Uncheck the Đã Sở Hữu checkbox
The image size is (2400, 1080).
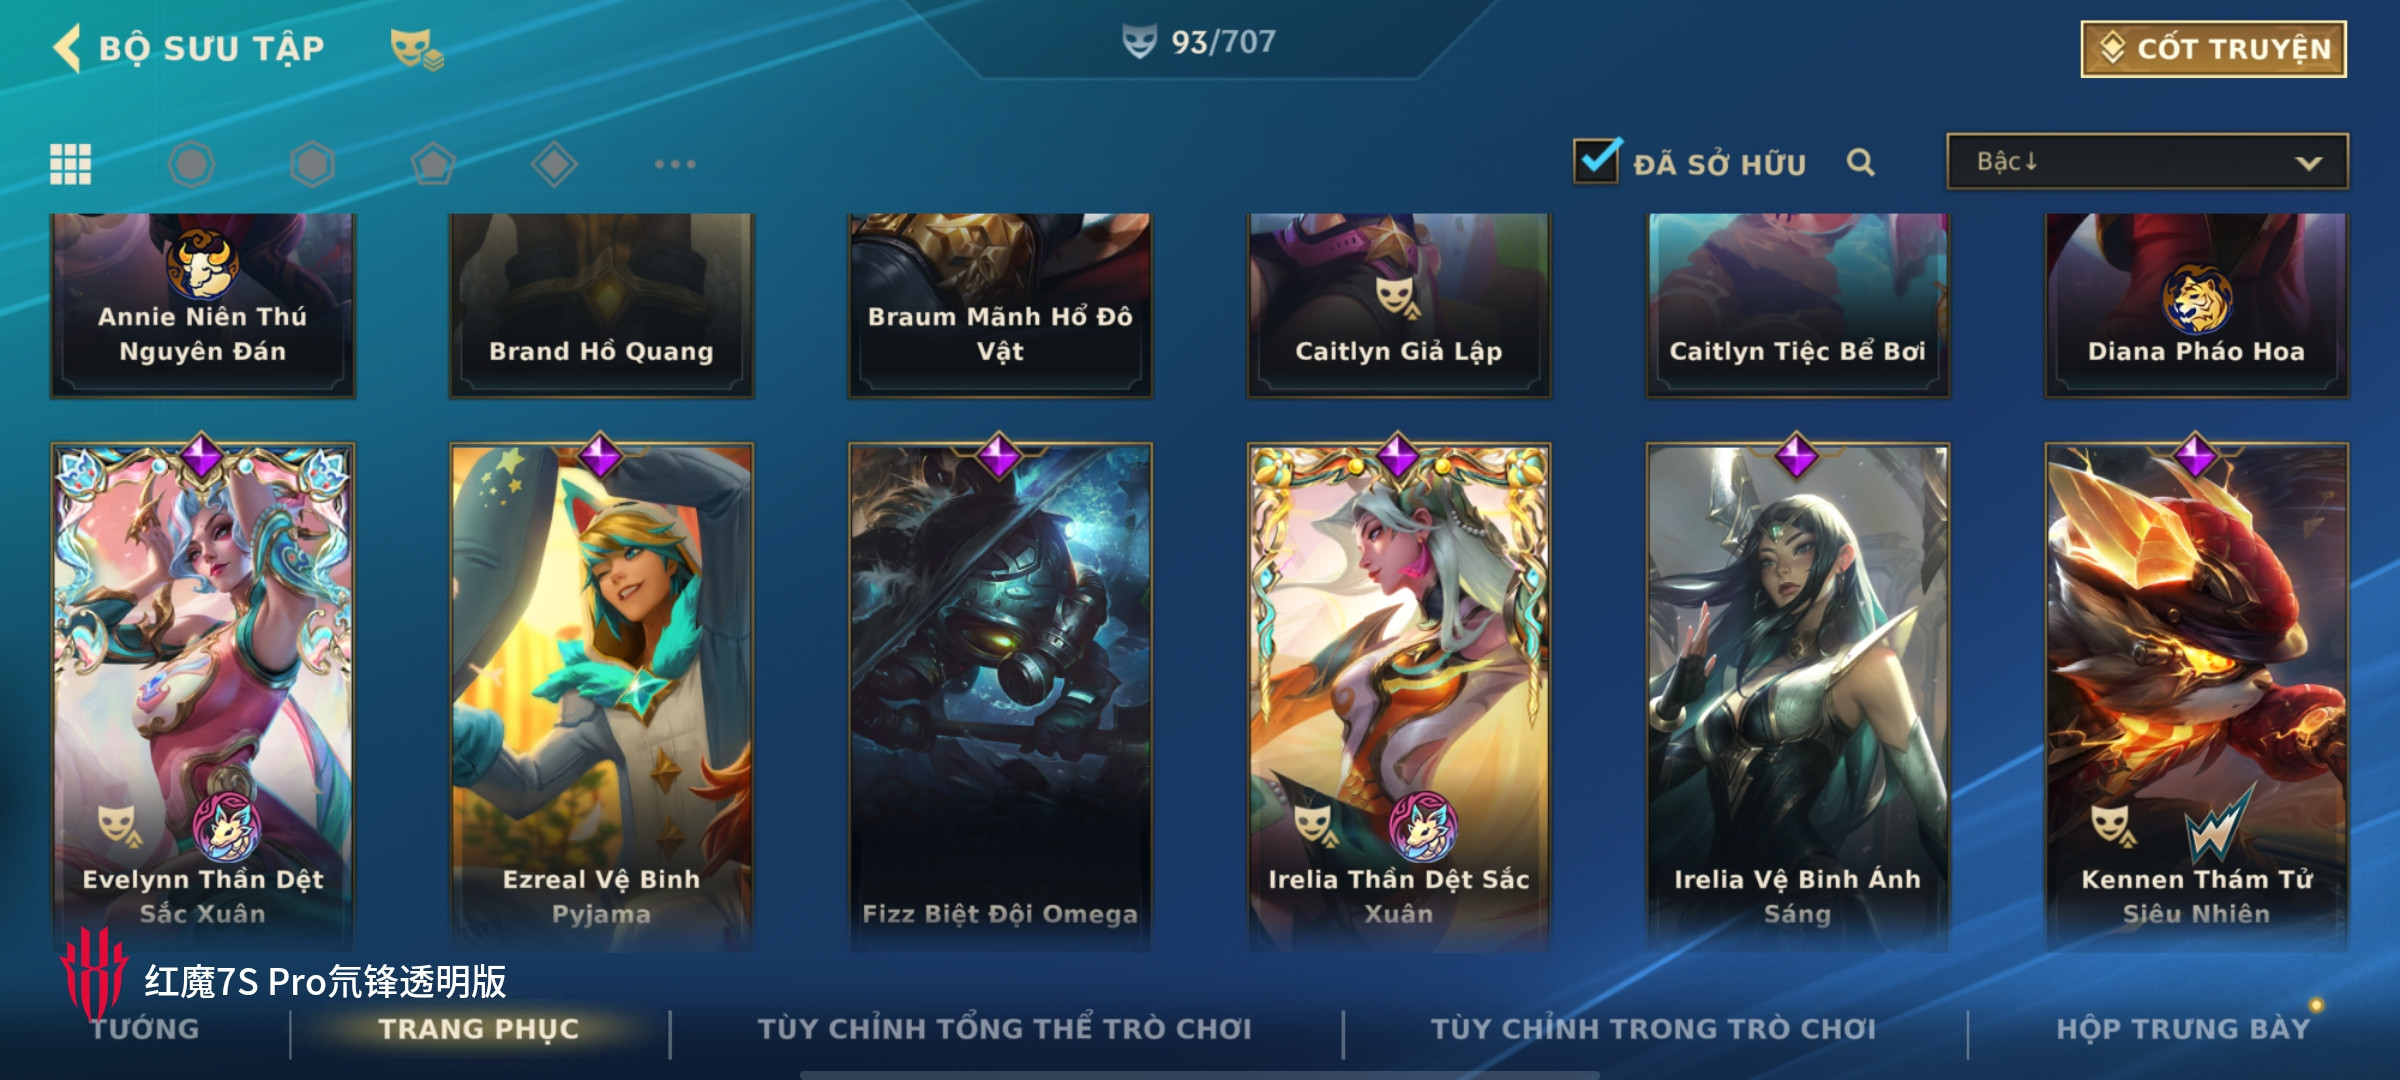point(1596,160)
